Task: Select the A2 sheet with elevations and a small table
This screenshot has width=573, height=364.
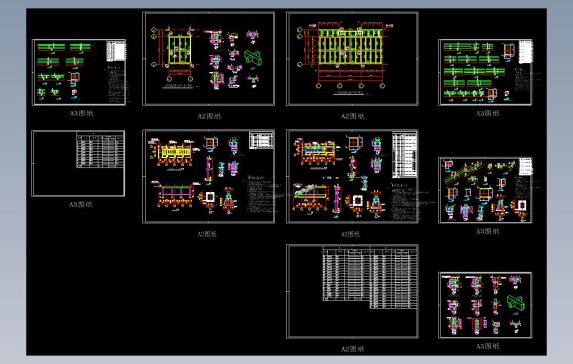Action: click(208, 176)
